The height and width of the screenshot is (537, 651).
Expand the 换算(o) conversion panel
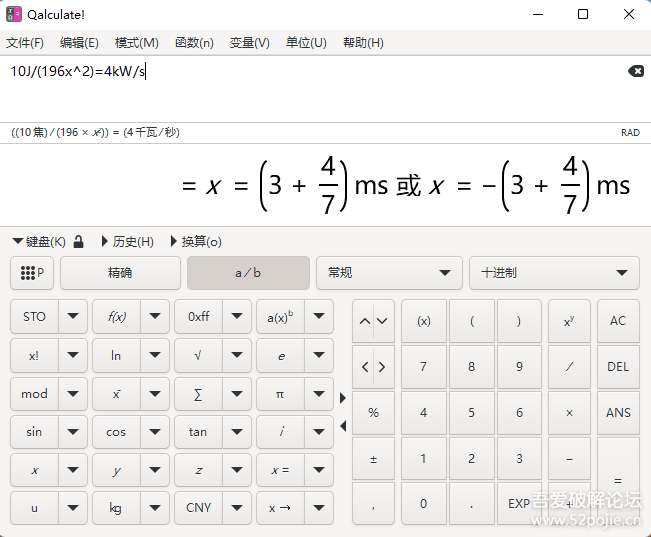click(196, 242)
